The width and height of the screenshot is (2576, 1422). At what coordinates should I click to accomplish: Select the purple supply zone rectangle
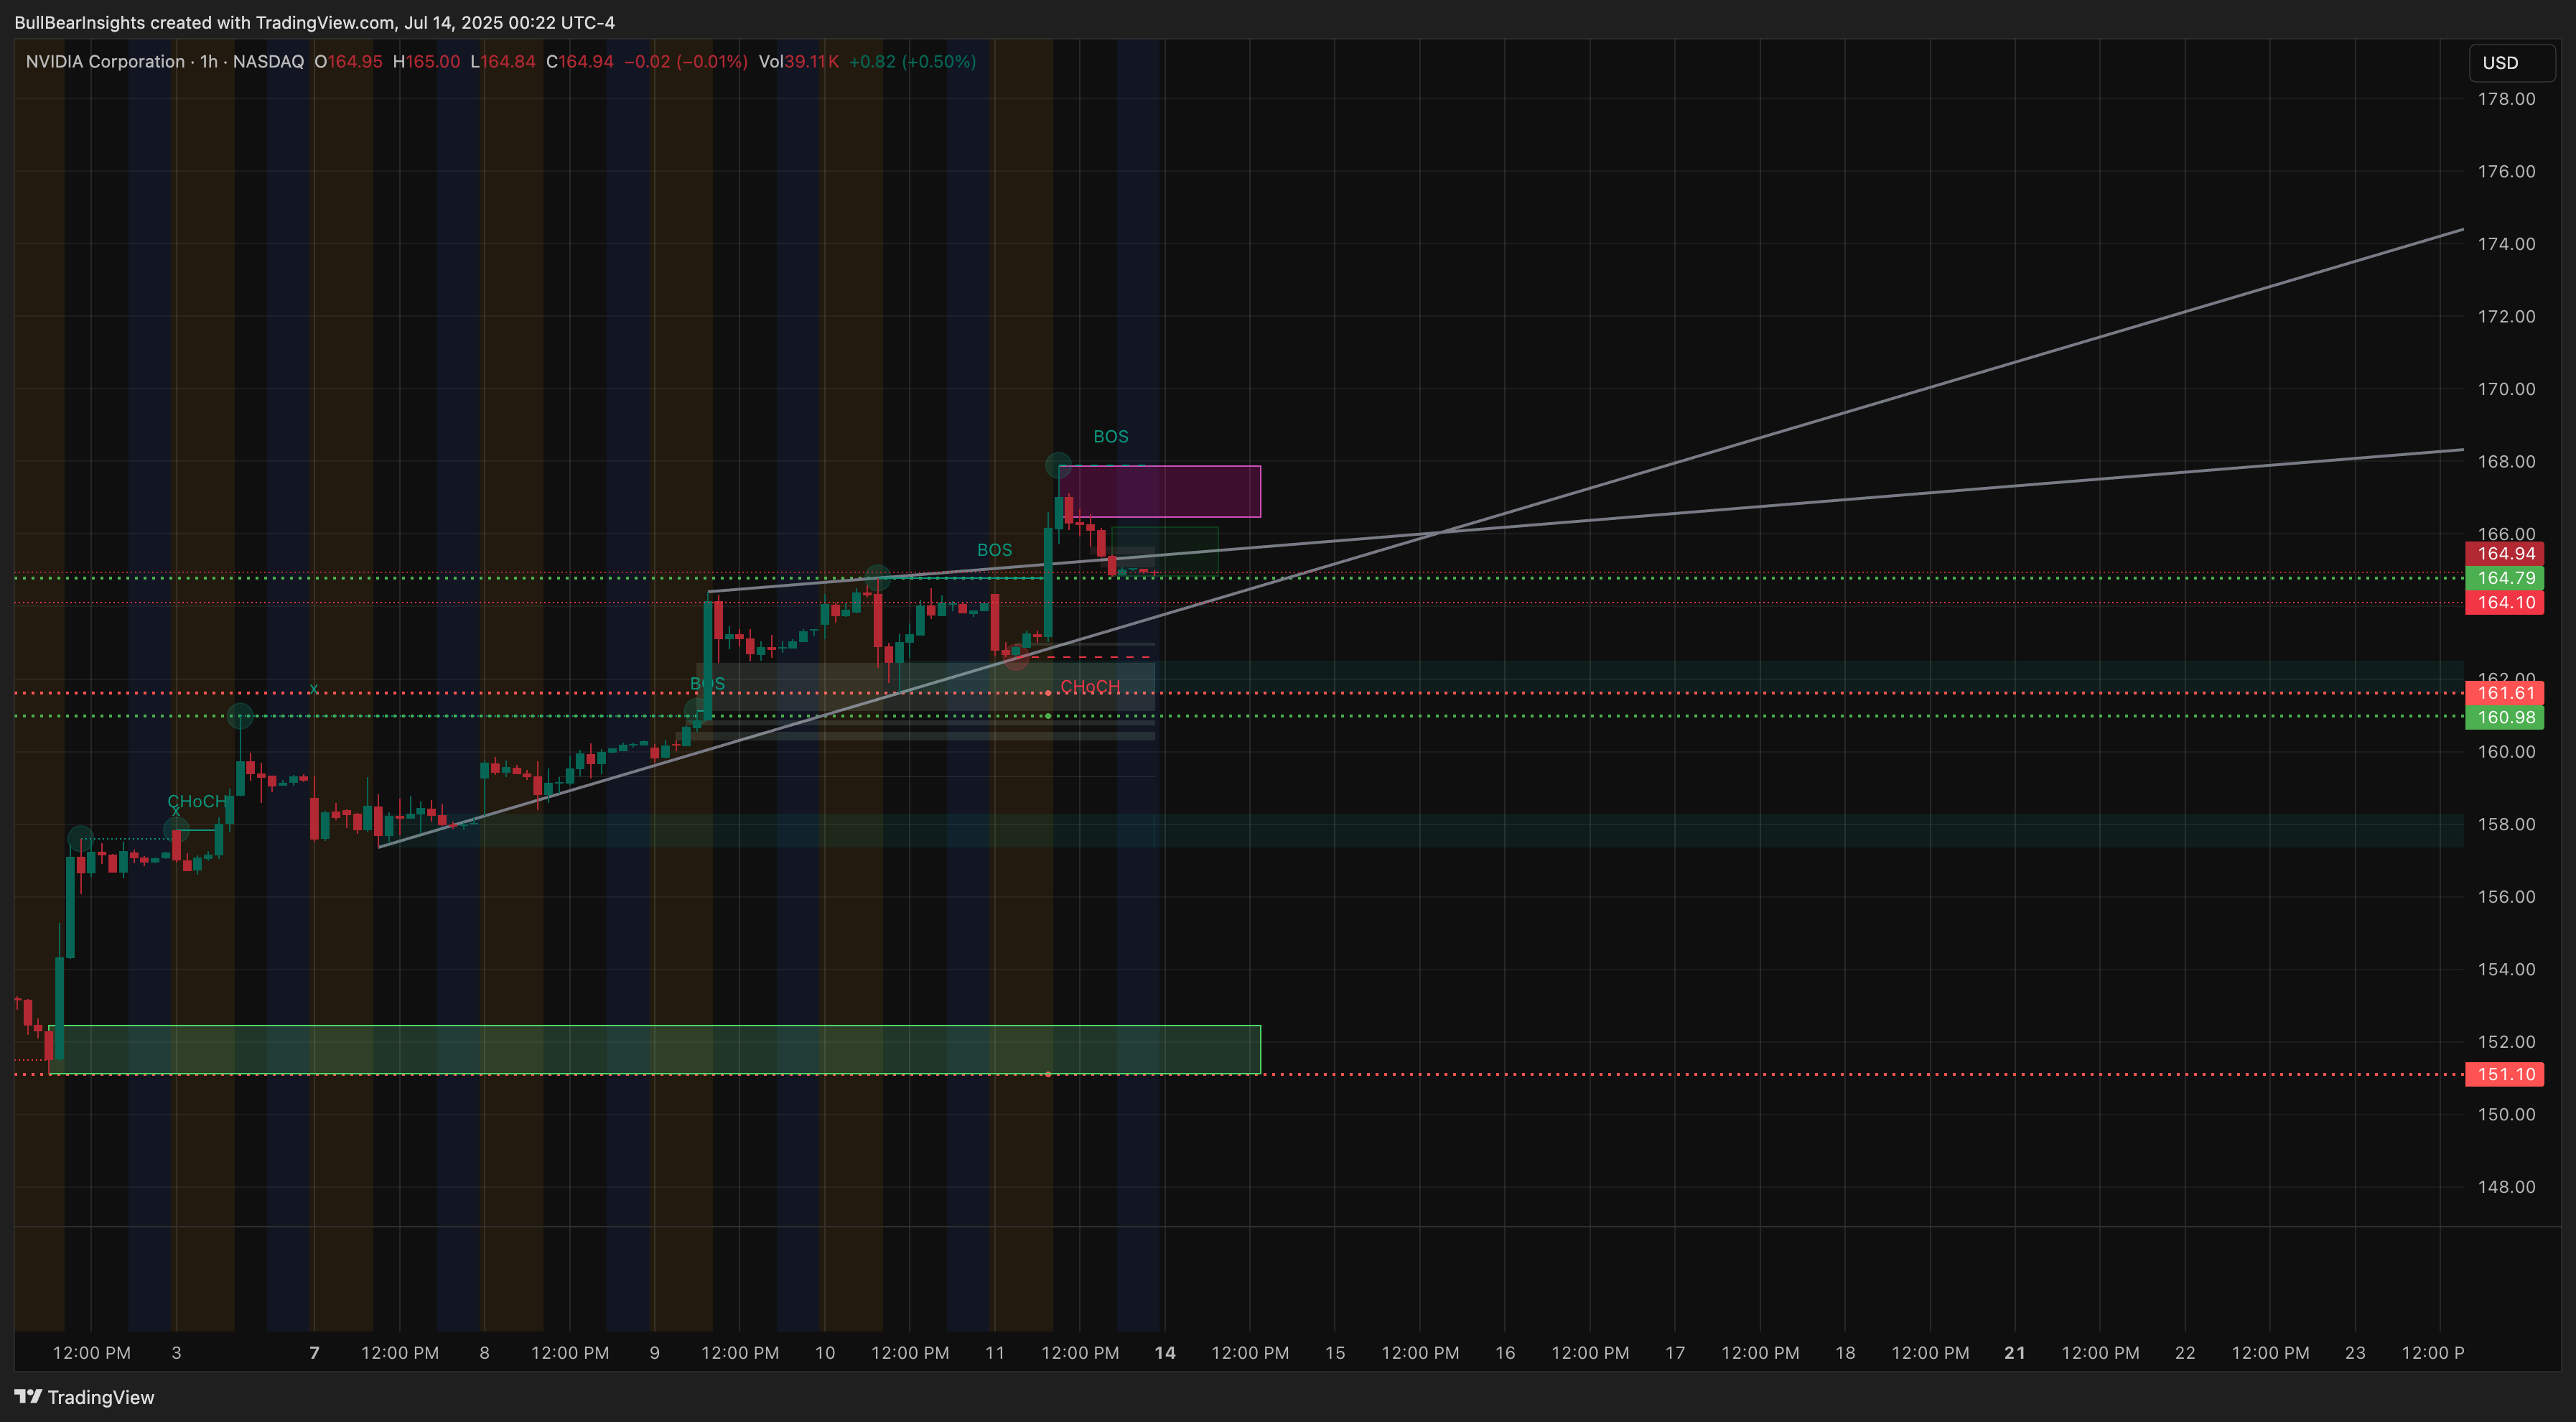click(1159, 491)
